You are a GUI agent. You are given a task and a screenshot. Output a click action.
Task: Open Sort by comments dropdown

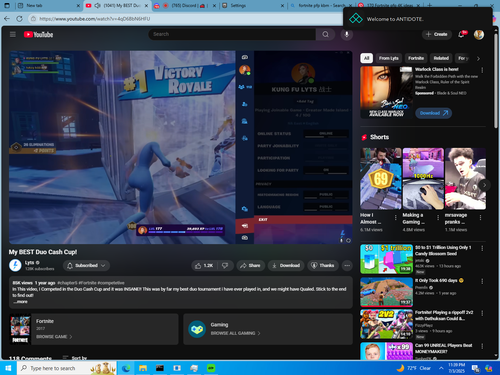[x=75, y=358]
